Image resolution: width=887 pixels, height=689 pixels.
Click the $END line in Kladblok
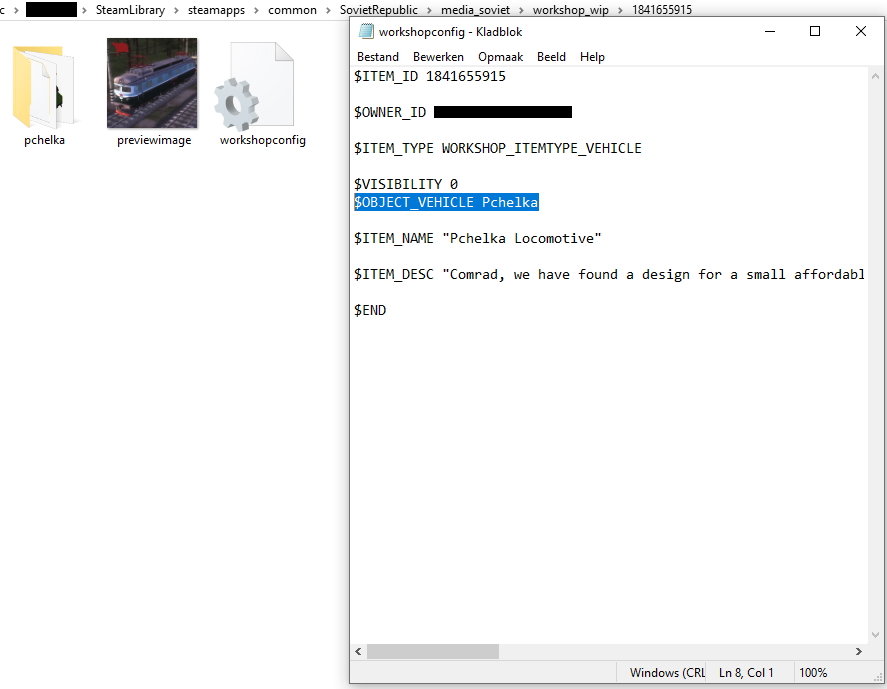(x=370, y=311)
